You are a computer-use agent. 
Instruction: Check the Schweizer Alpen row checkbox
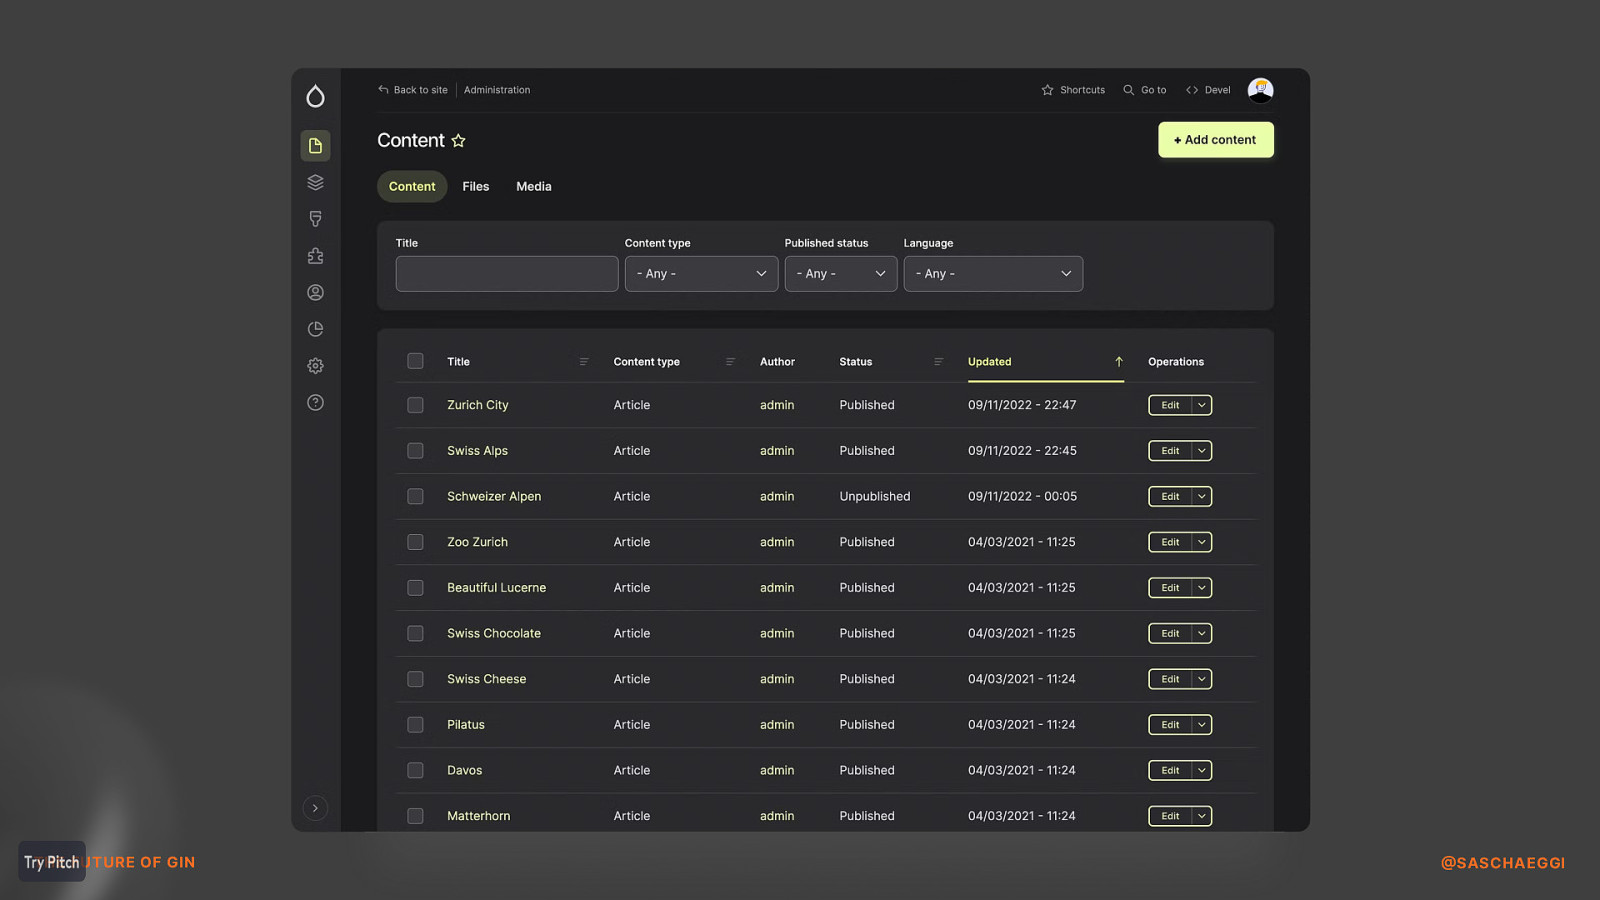(x=415, y=496)
